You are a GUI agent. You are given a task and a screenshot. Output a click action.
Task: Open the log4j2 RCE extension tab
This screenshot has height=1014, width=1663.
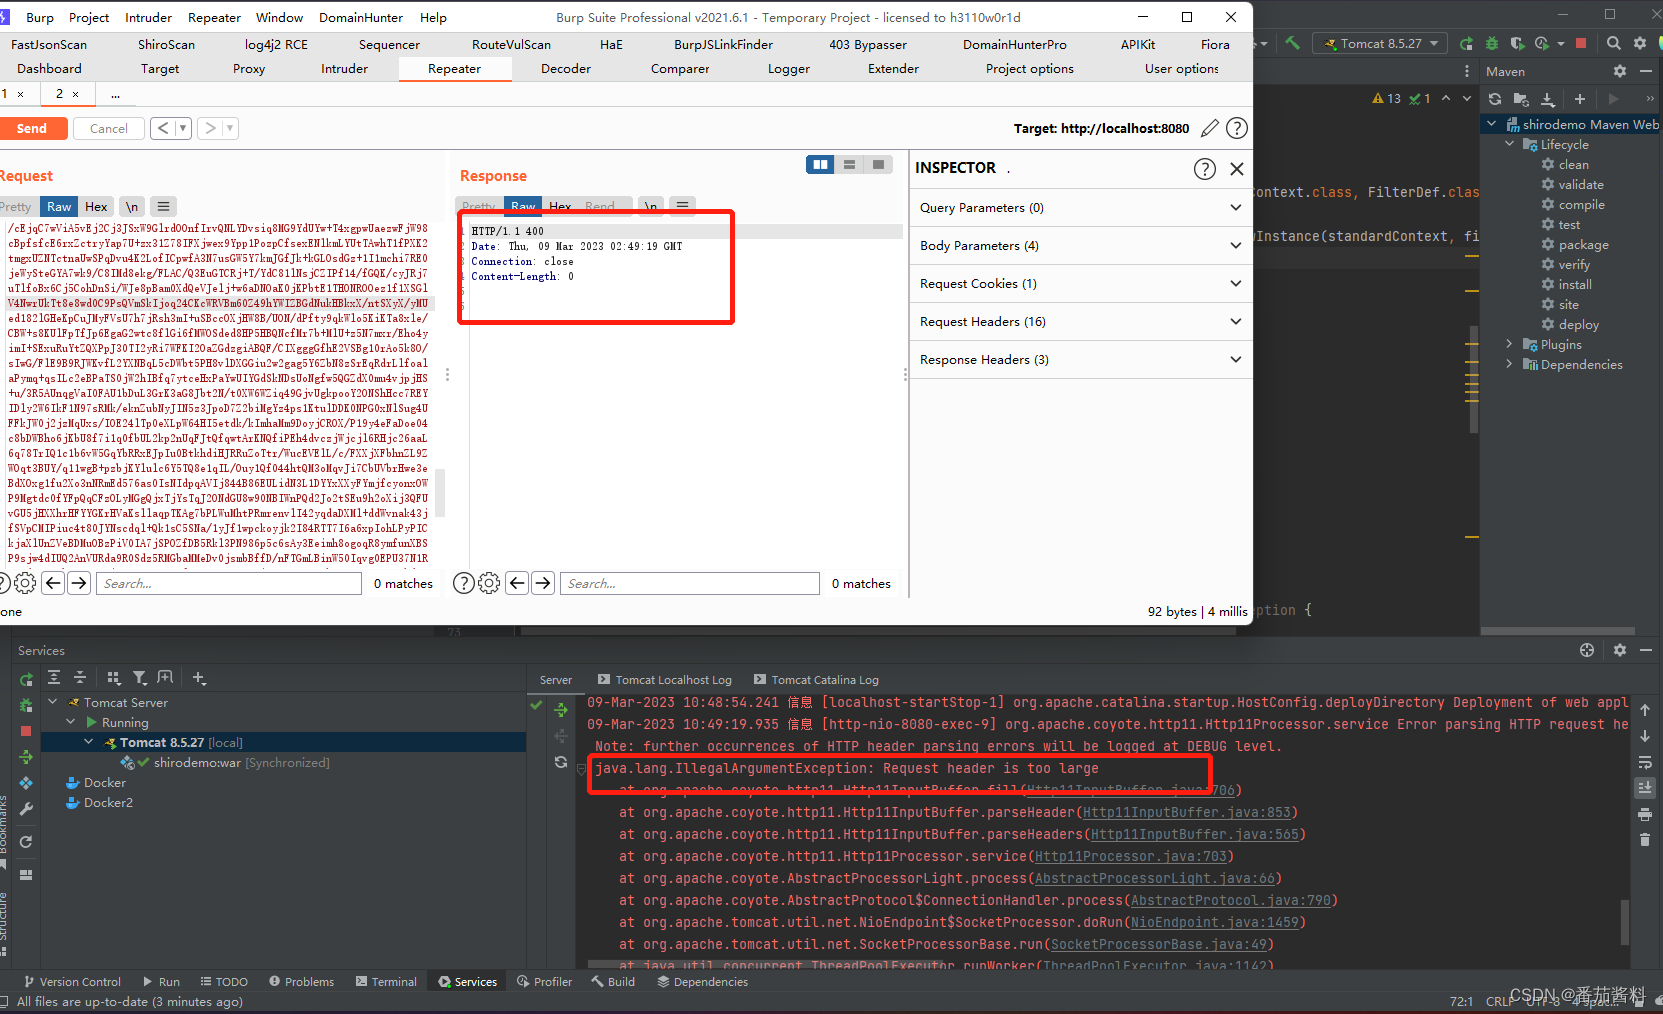276,45
